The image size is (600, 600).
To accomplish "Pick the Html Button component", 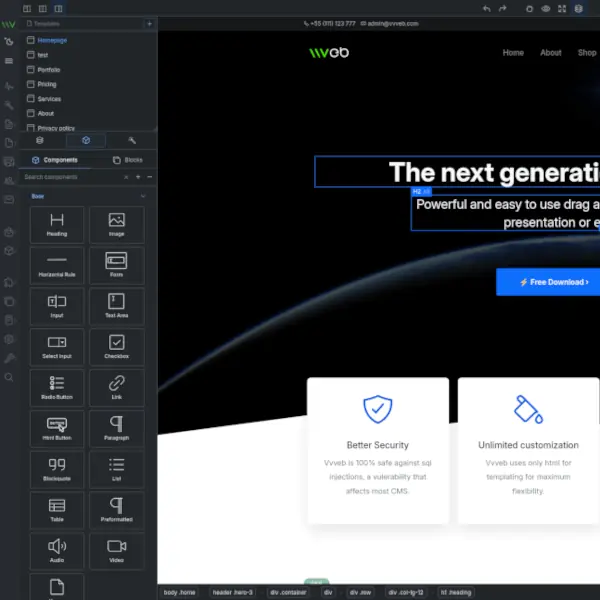I will coord(57,429).
